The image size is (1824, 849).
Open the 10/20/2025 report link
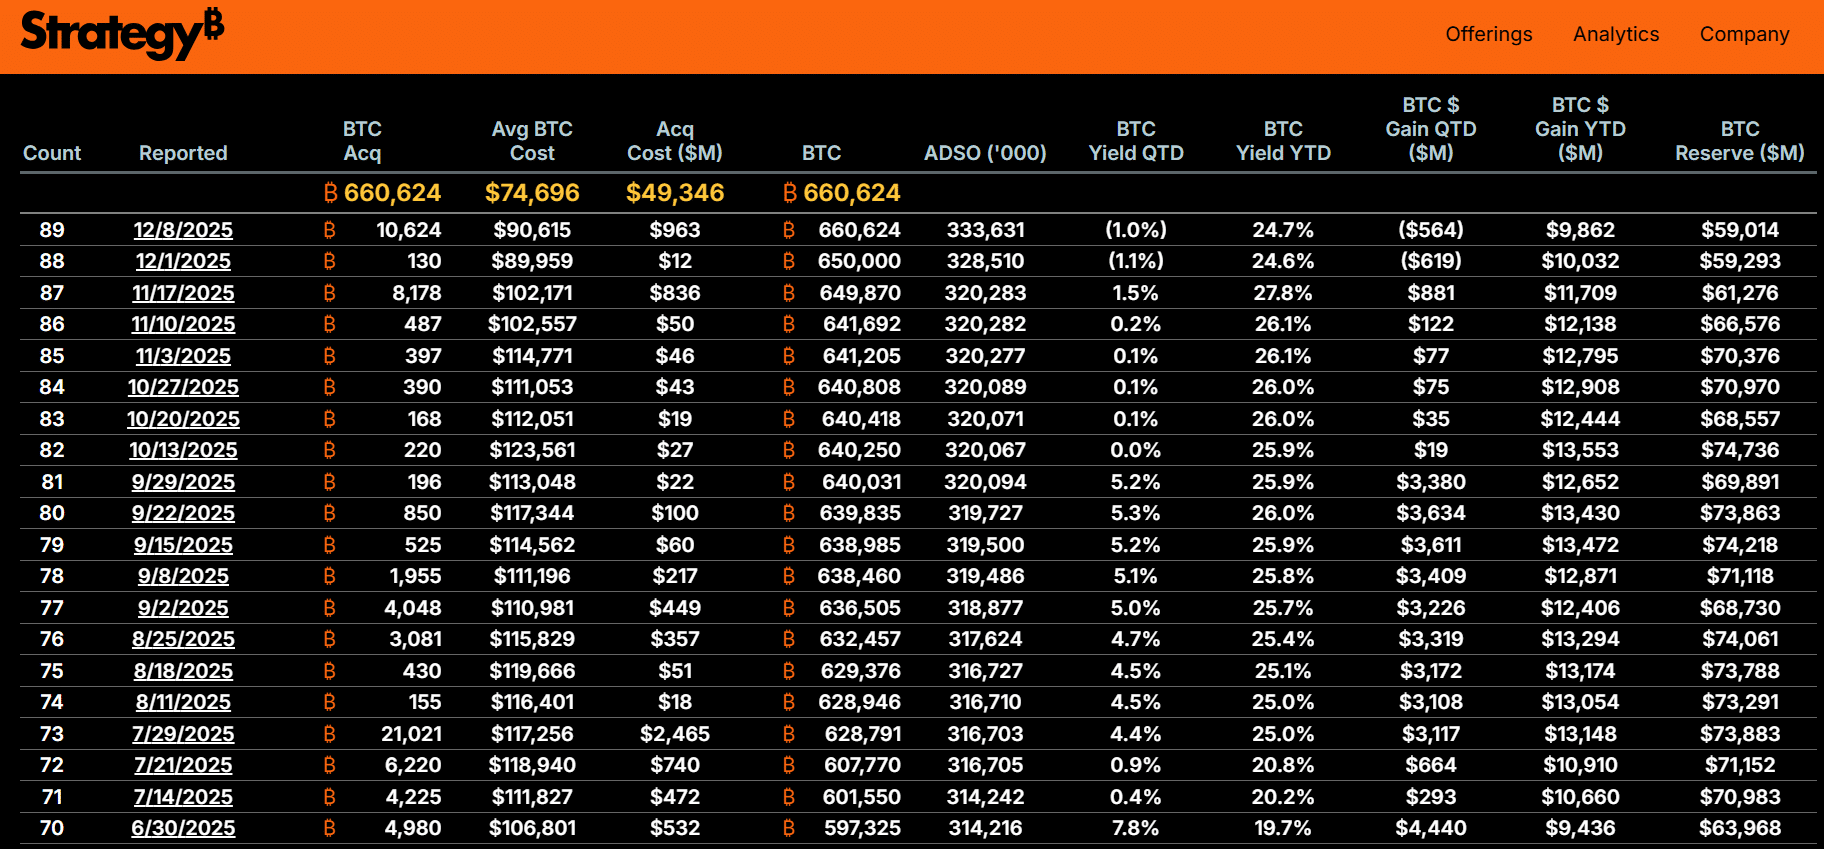coord(183,419)
